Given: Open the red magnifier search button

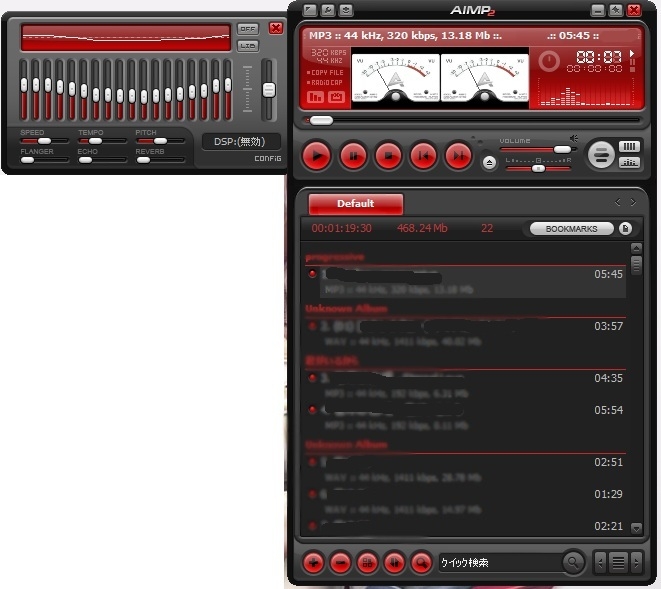Looking at the screenshot, I should [x=421, y=562].
